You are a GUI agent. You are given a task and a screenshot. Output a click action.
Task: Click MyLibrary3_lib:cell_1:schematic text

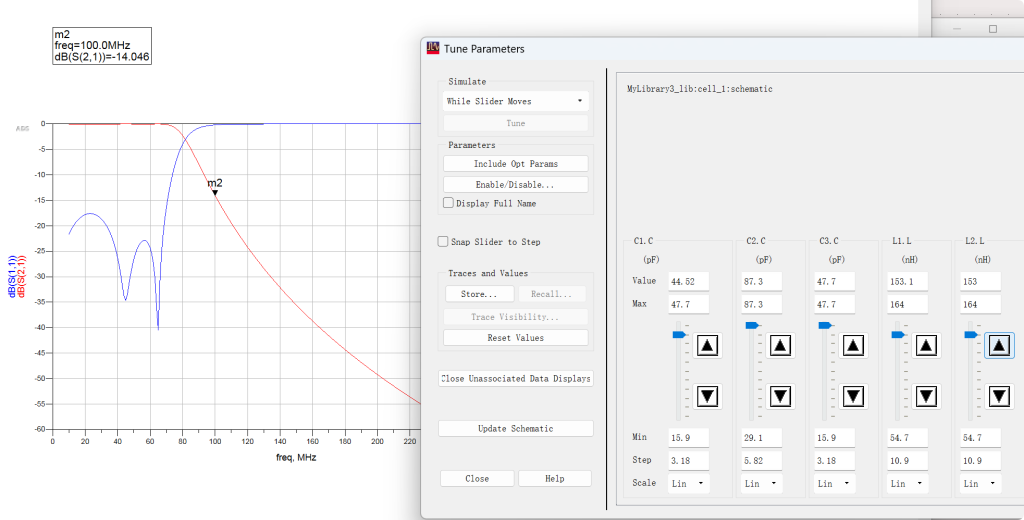699,89
